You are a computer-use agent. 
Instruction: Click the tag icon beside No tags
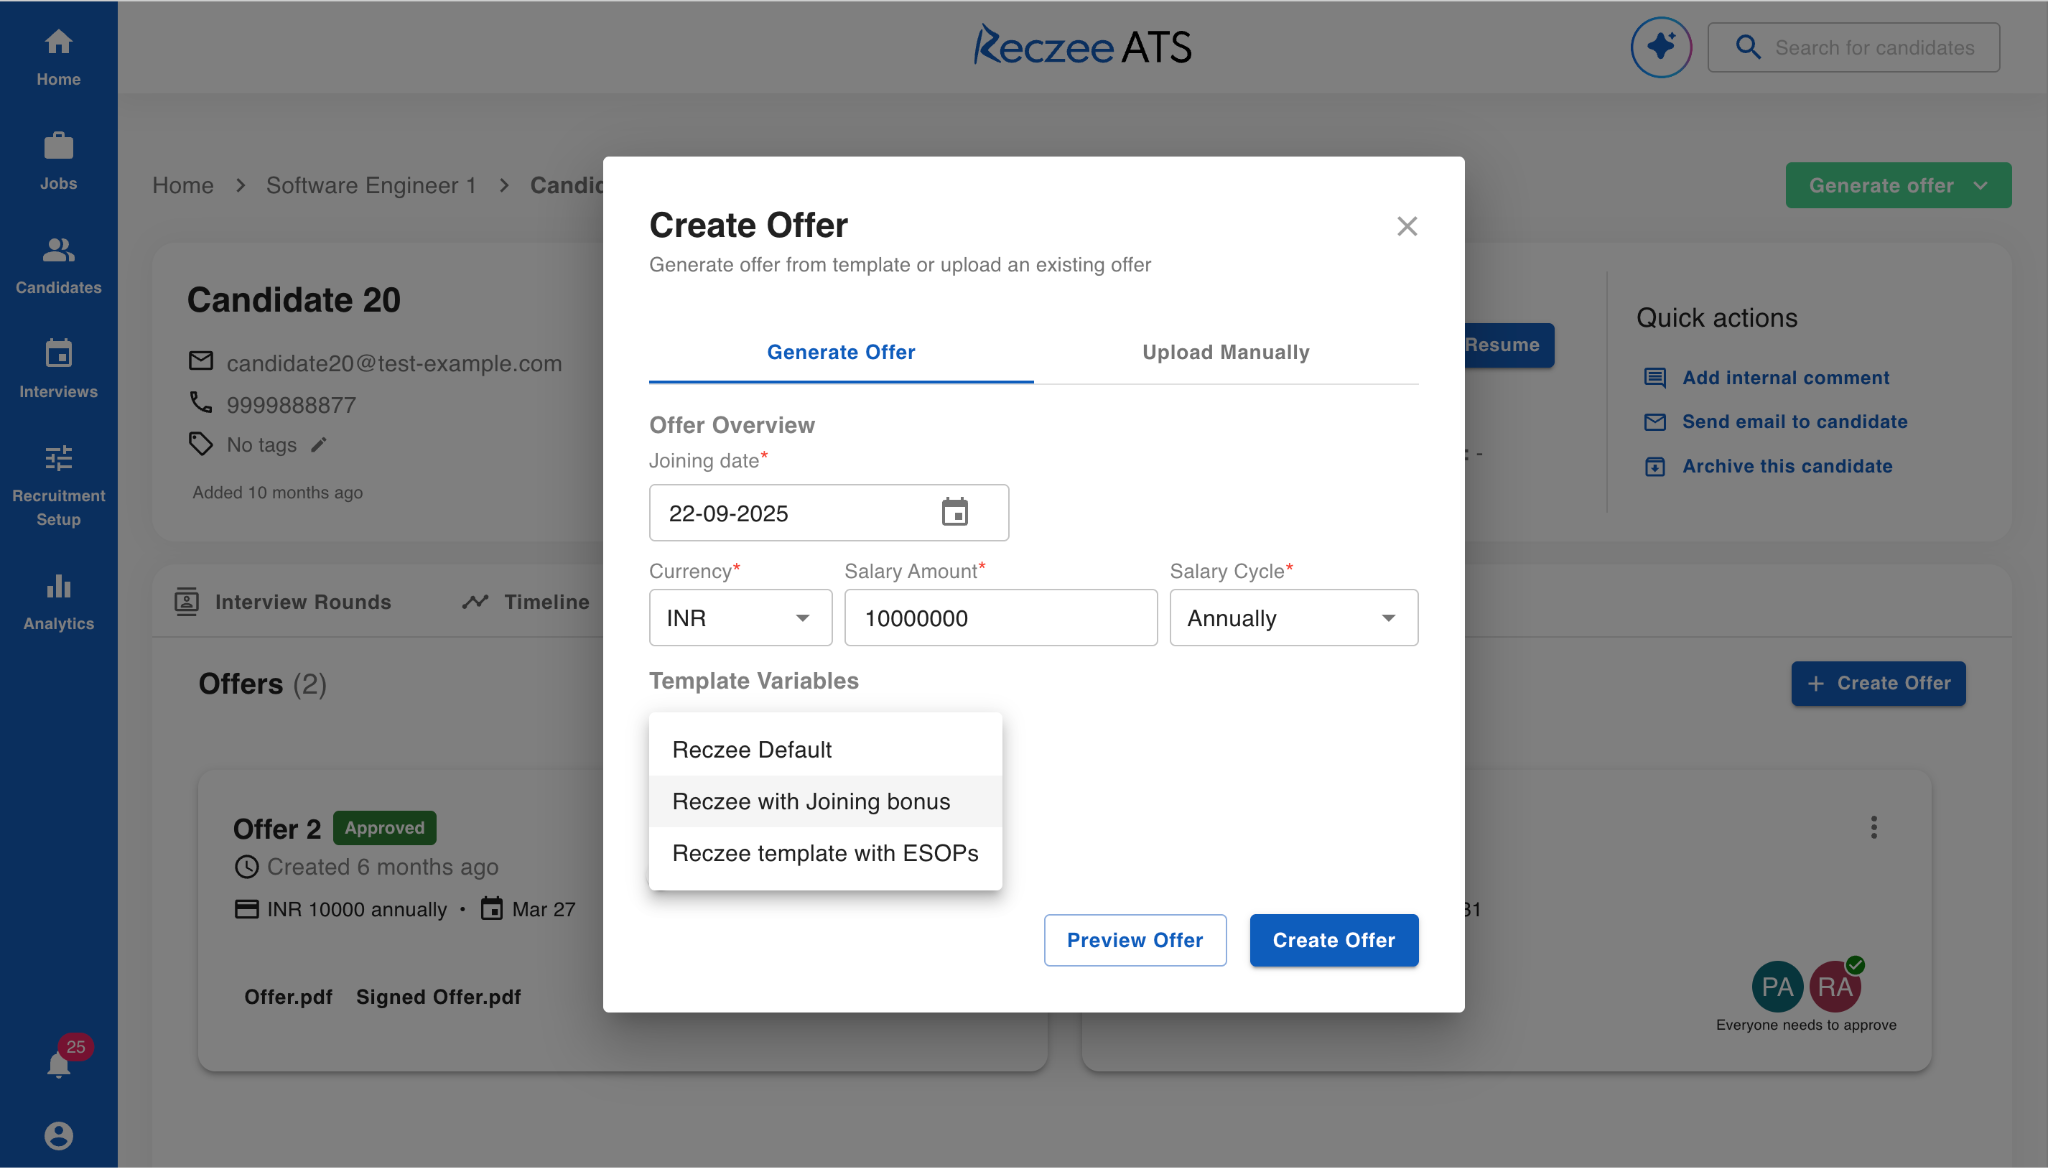tap(201, 444)
